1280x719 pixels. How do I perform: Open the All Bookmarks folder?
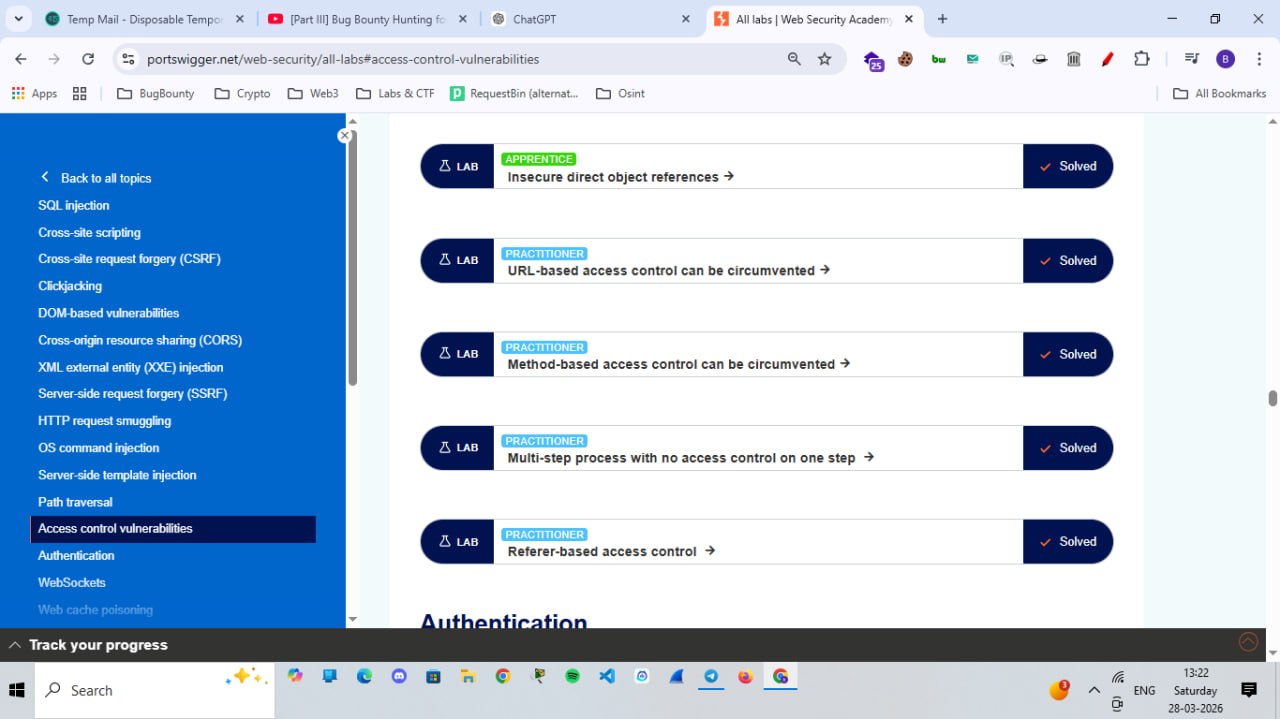(1219, 93)
